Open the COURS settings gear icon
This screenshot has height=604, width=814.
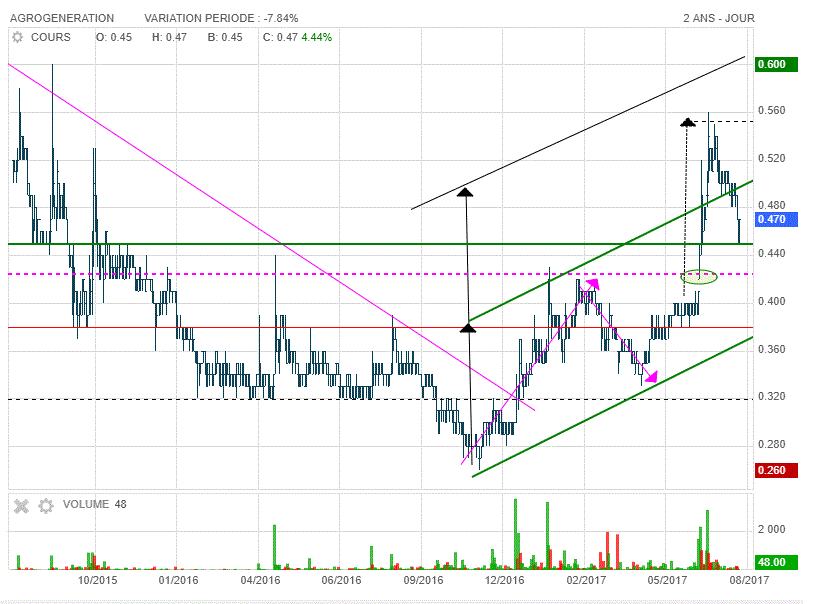point(18,37)
